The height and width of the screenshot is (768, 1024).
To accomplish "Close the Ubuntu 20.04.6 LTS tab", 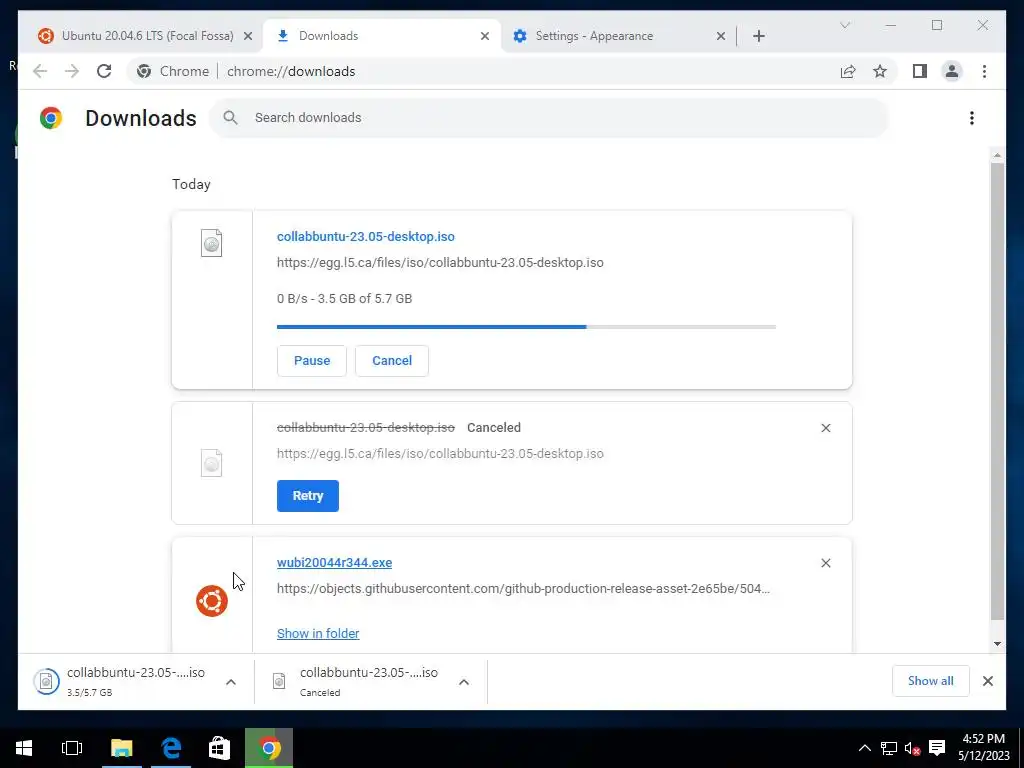I will 248,36.
